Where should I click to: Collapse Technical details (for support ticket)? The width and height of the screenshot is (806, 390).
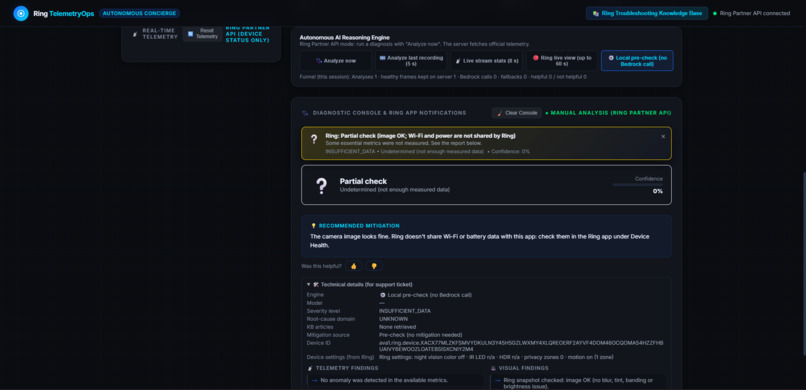click(359, 284)
